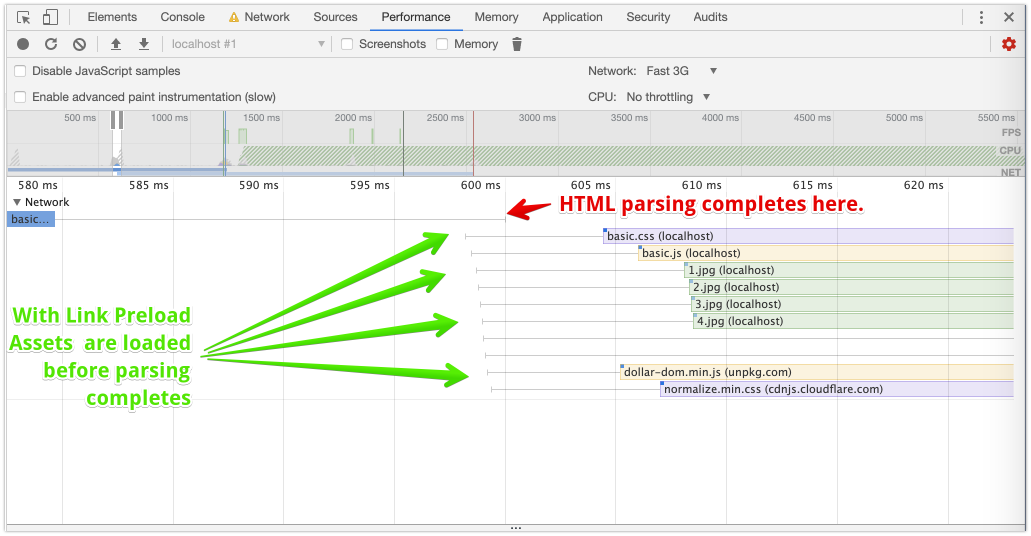This screenshot has width=1031, height=536.
Task: Click the Load profile upload arrow
Action: click(116, 44)
